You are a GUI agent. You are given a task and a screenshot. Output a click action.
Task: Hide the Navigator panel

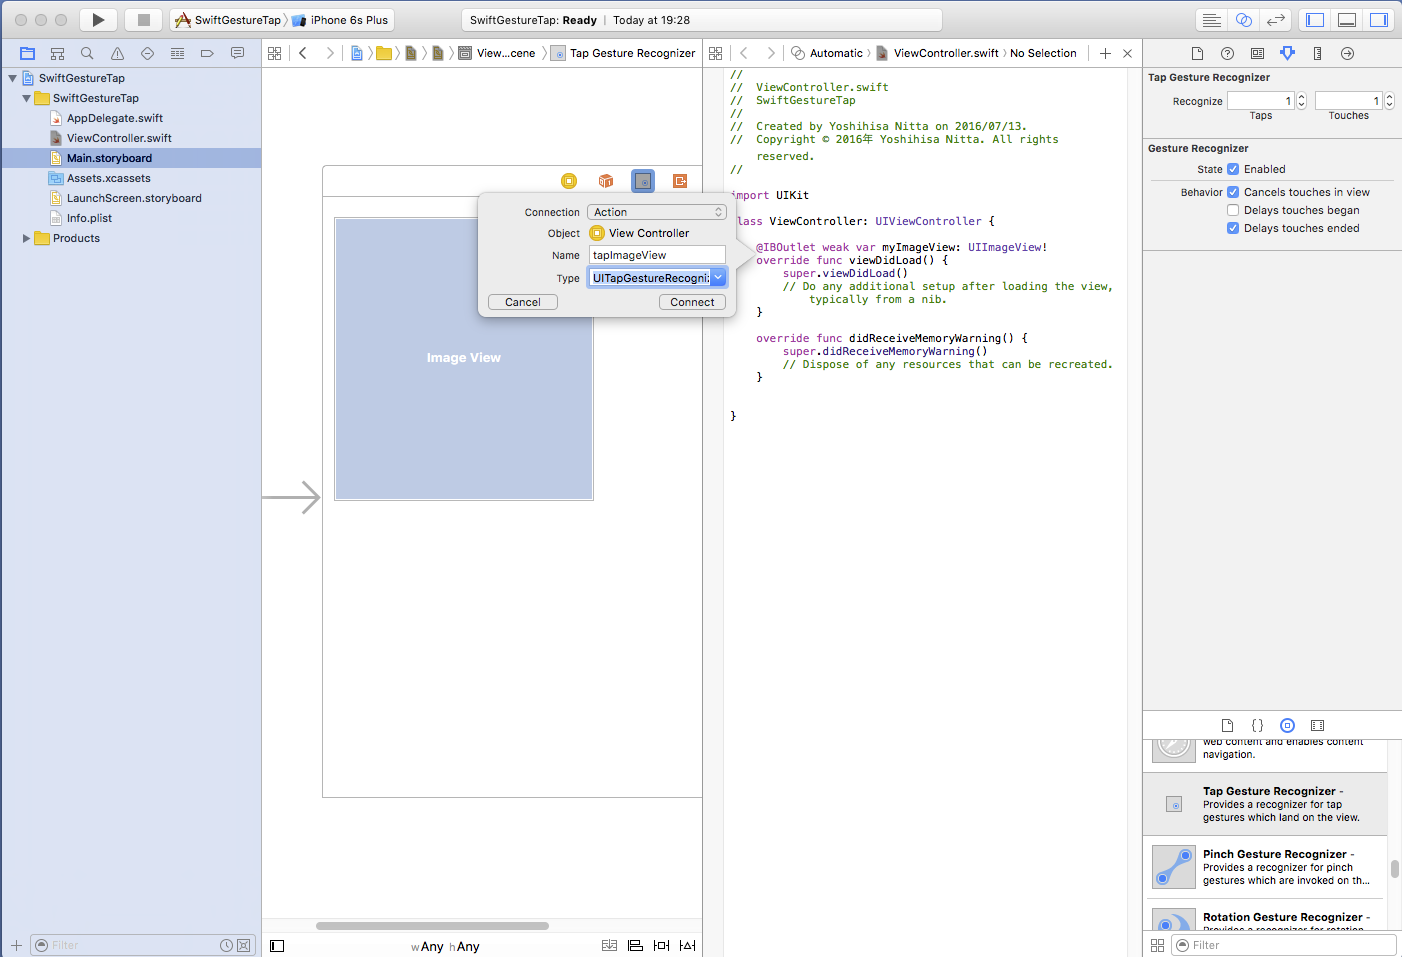pyautogui.click(x=1315, y=20)
